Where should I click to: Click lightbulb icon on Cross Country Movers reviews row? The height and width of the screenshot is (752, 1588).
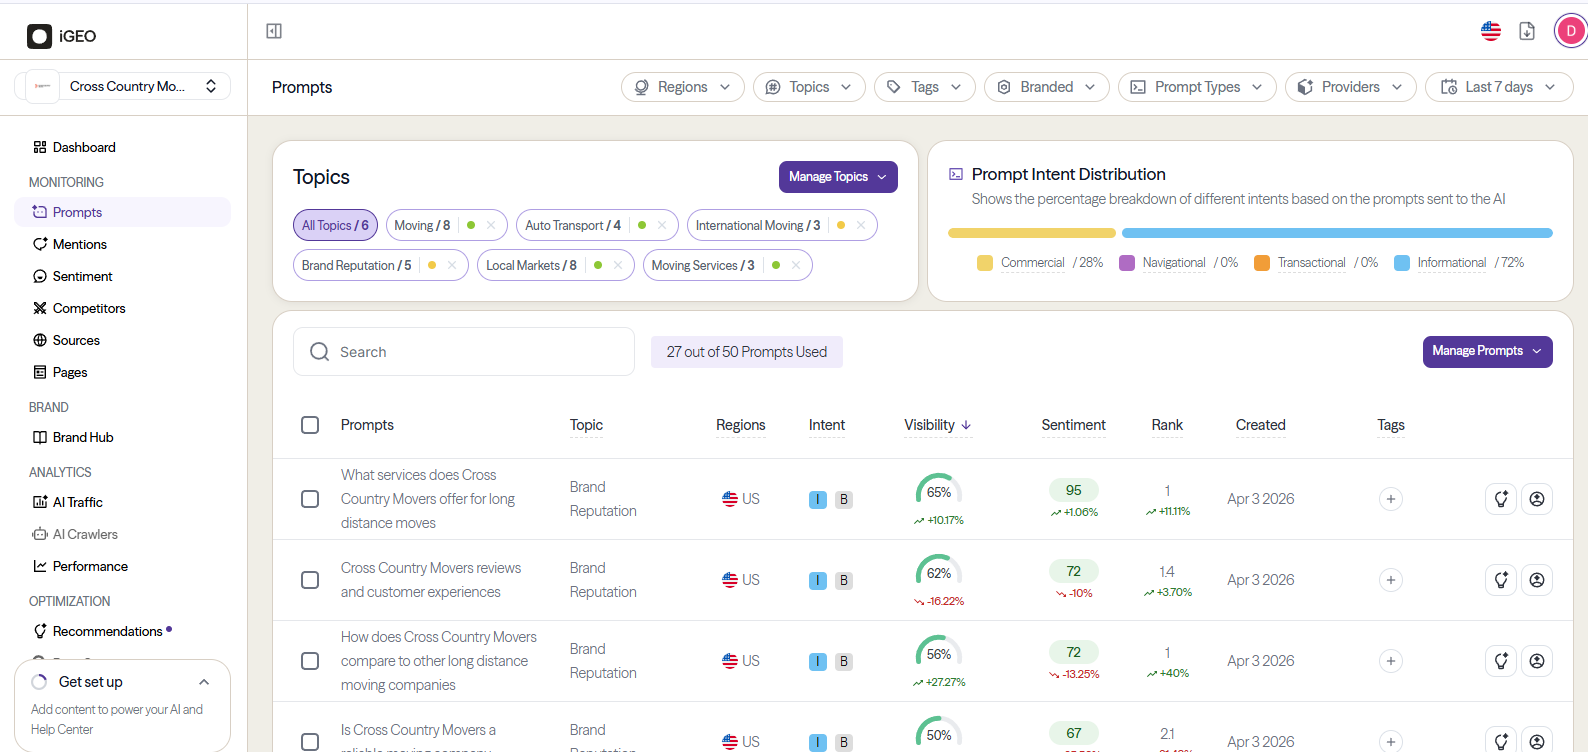tap(1501, 580)
